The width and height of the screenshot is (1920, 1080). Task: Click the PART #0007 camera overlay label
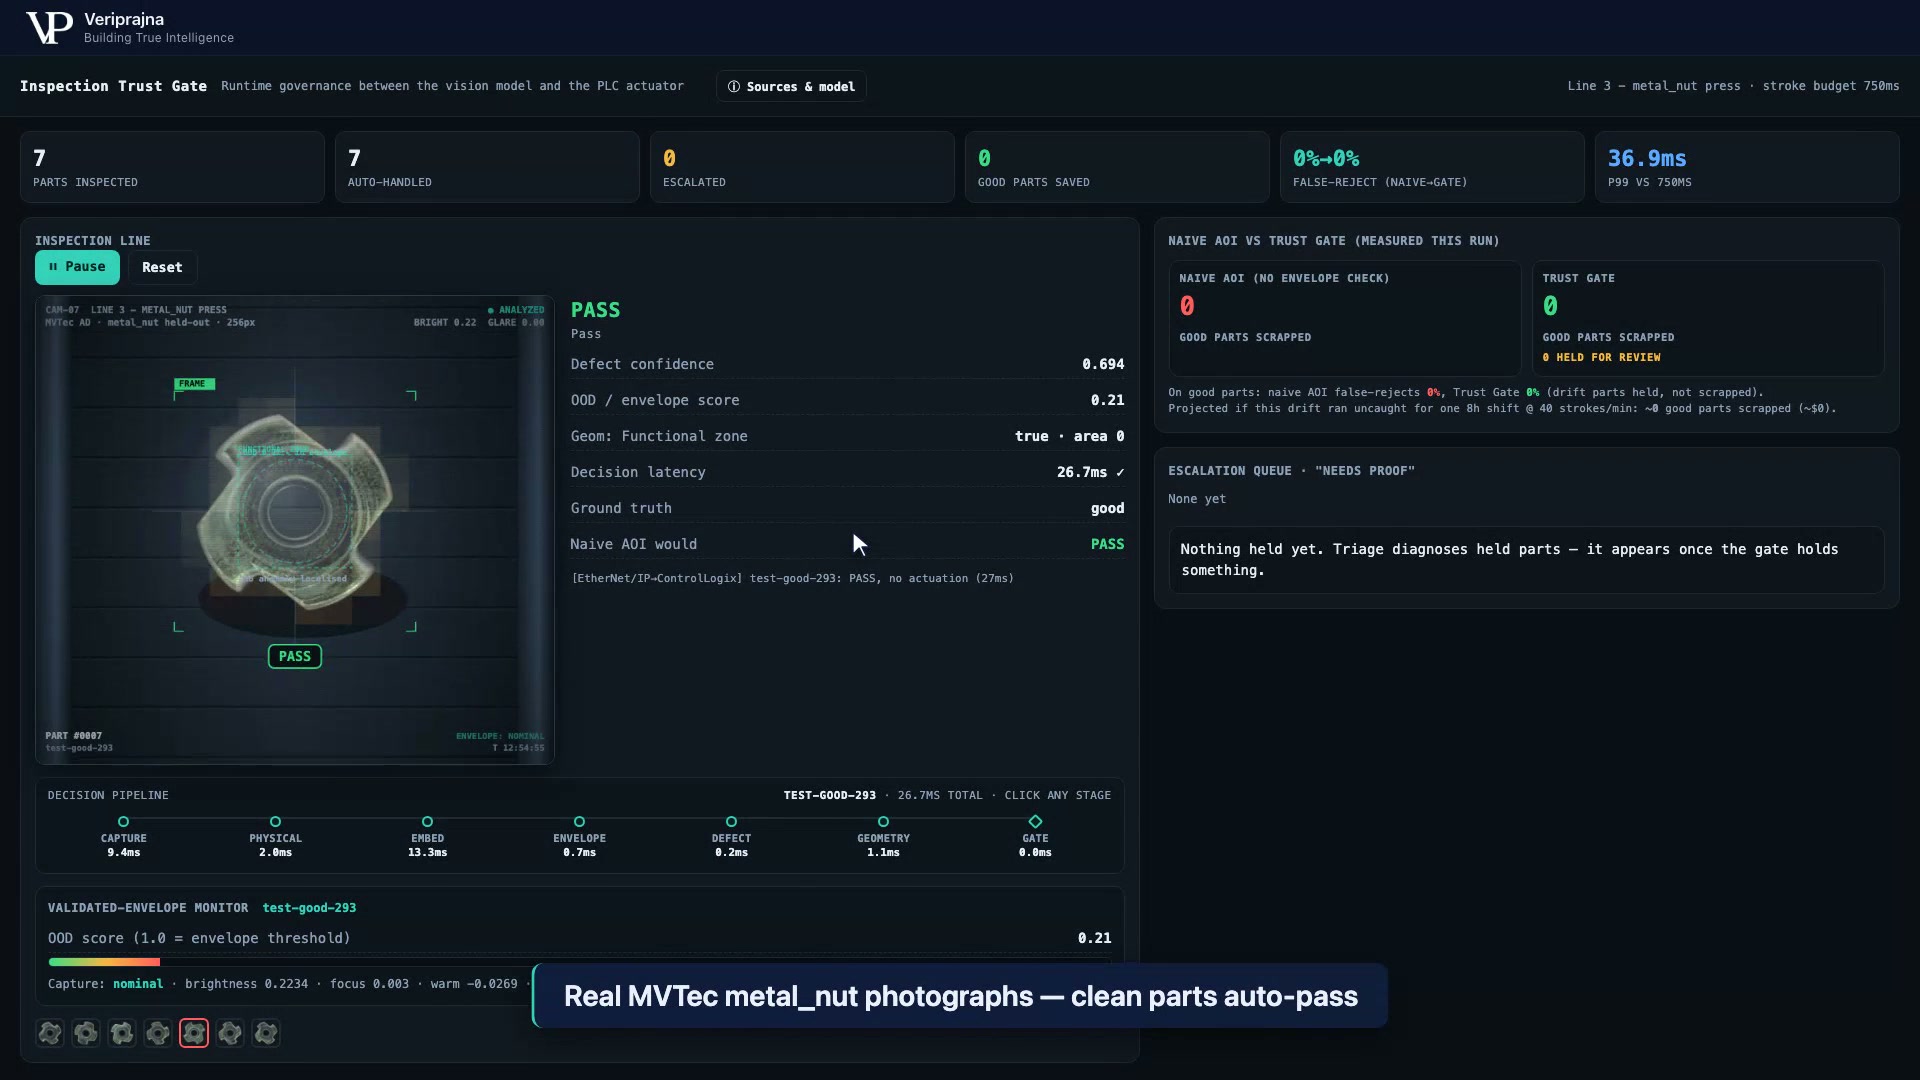click(73, 735)
